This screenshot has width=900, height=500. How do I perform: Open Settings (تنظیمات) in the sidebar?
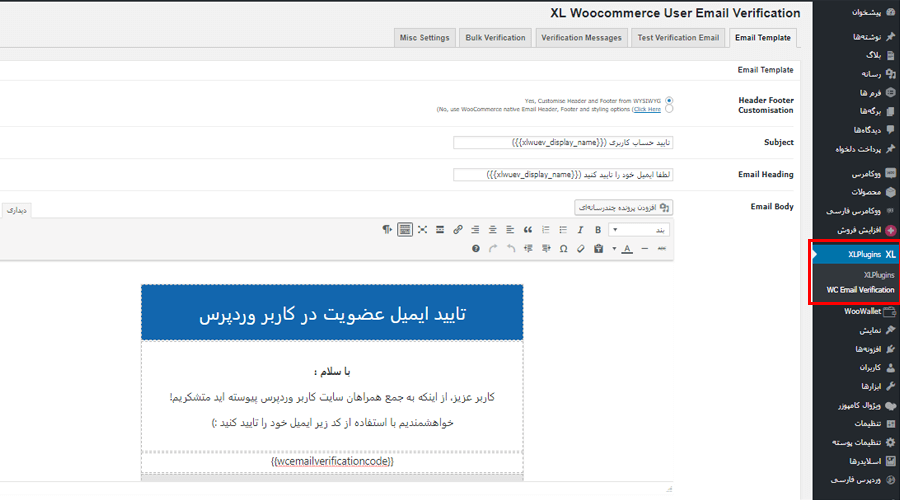(x=867, y=424)
